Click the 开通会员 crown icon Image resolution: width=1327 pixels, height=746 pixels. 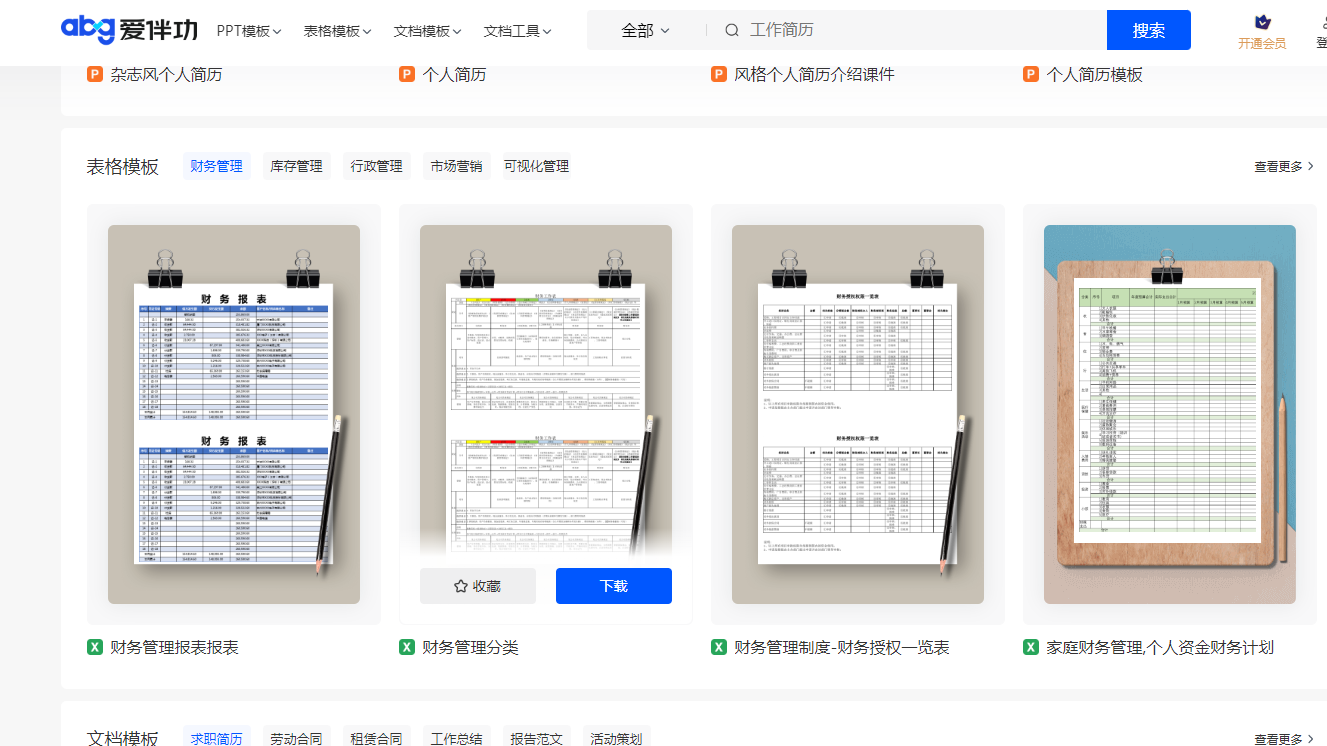pyautogui.click(x=1262, y=22)
